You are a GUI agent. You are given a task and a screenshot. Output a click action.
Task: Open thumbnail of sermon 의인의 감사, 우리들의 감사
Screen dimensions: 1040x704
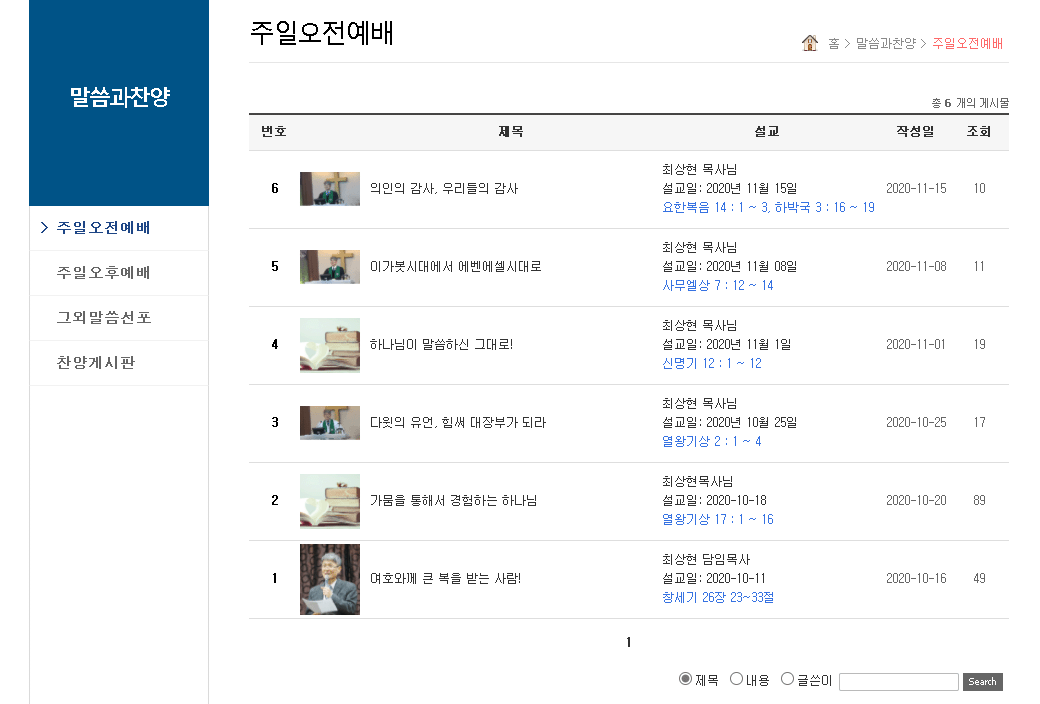coord(330,189)
